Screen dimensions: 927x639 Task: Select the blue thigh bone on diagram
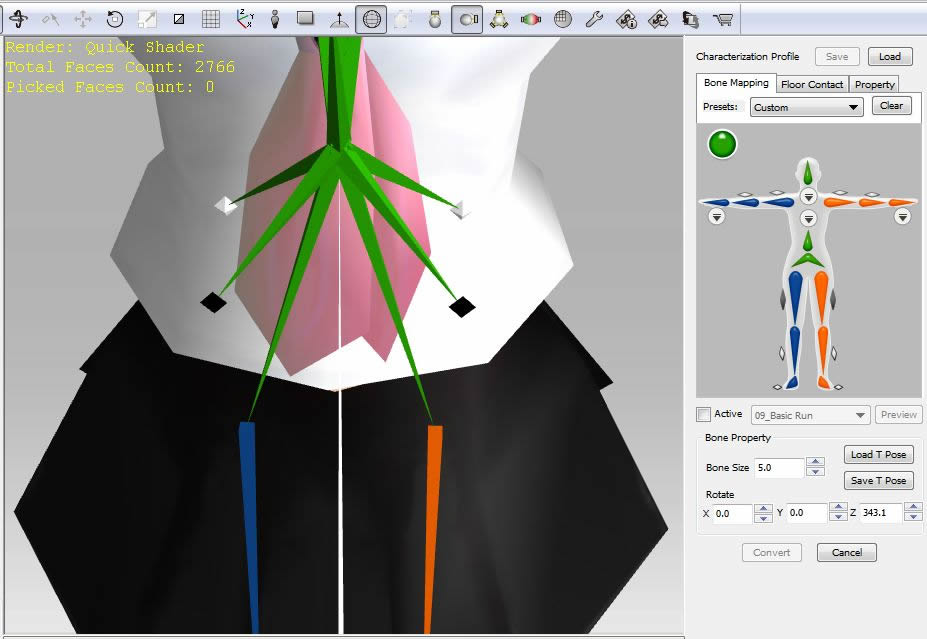coord(795,297)
